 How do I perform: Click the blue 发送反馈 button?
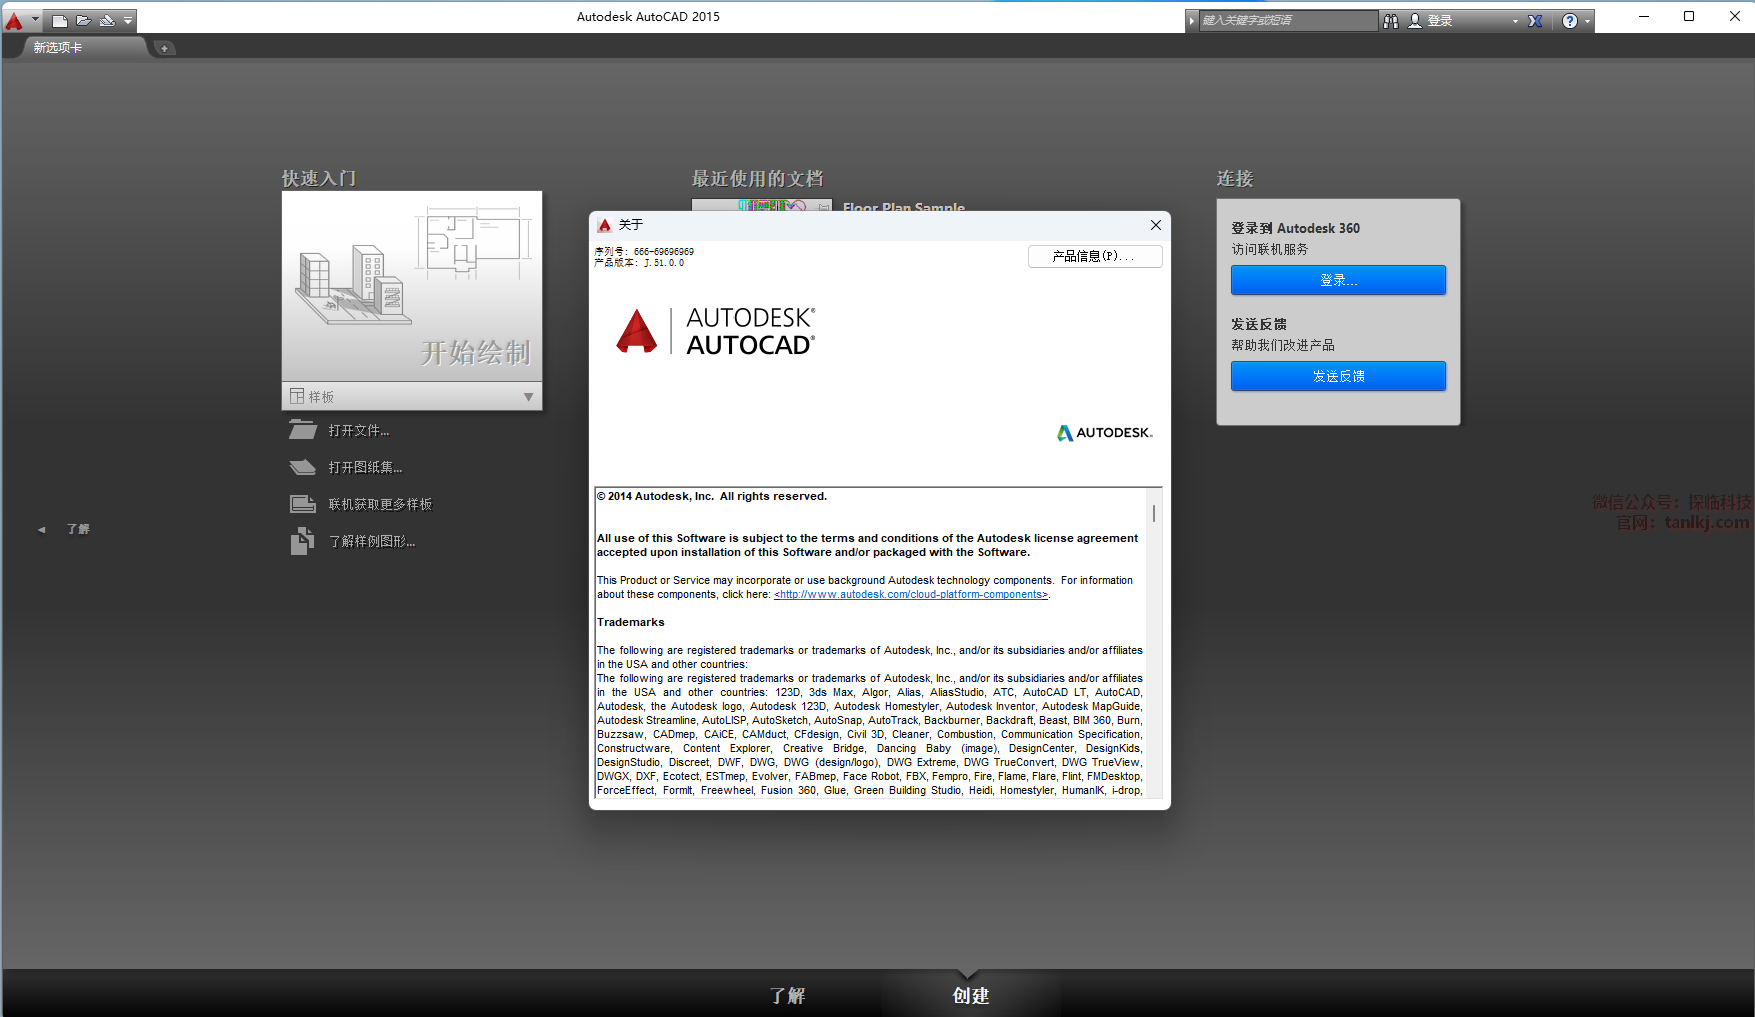pos(1338,376)
